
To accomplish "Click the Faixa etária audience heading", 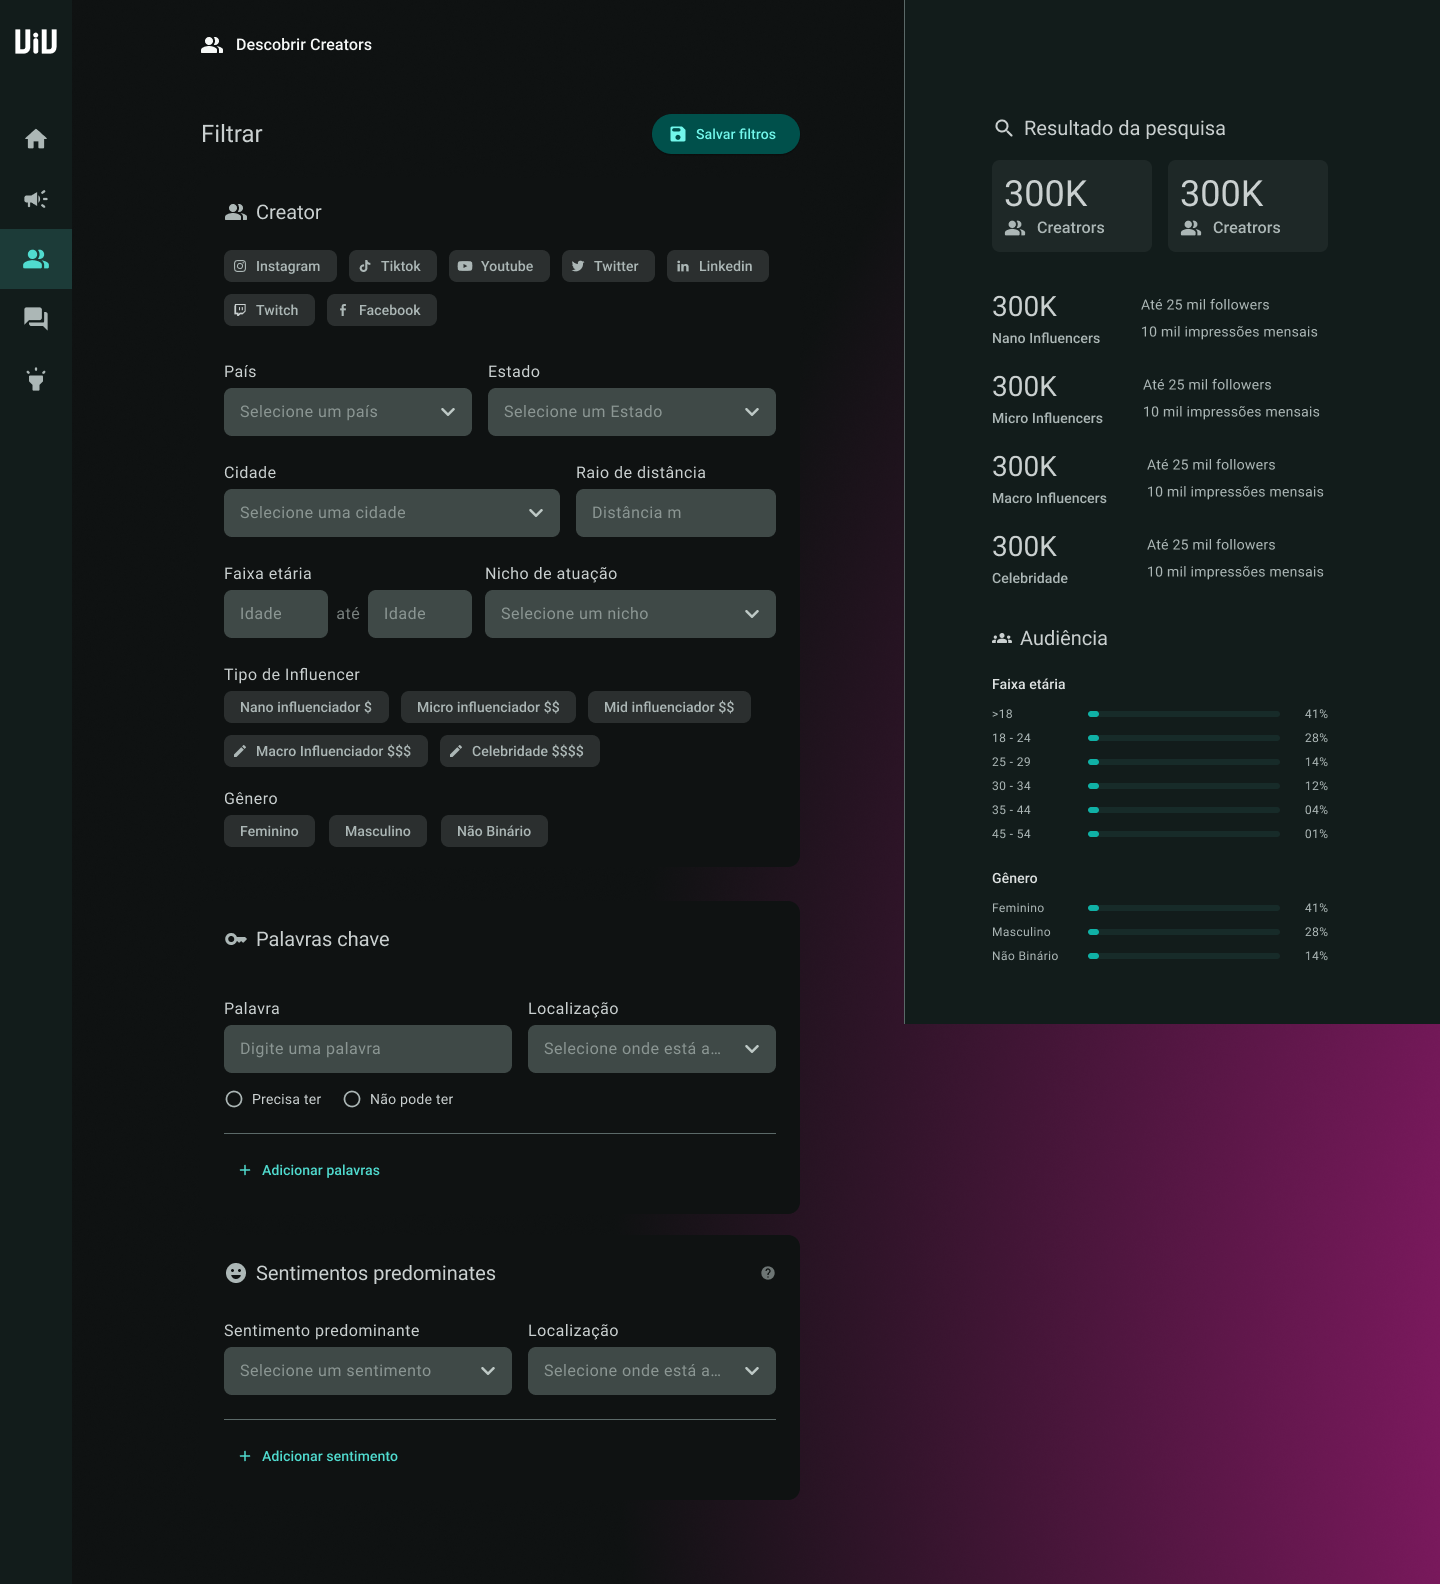I will (1029, 684).
